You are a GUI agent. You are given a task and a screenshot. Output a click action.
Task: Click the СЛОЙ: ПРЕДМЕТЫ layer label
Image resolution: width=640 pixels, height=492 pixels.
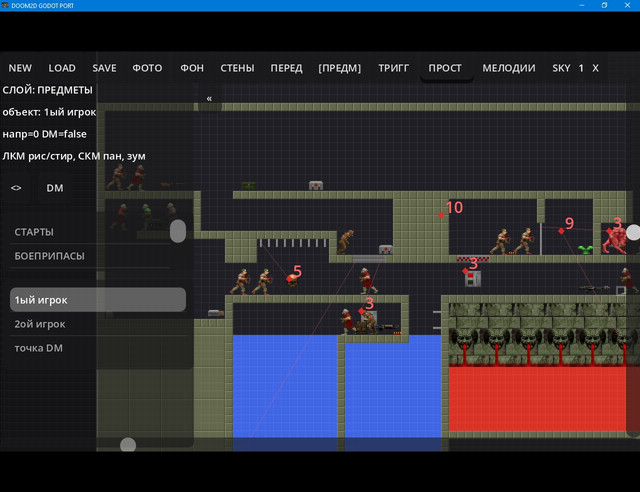click(x=47, y=90)
